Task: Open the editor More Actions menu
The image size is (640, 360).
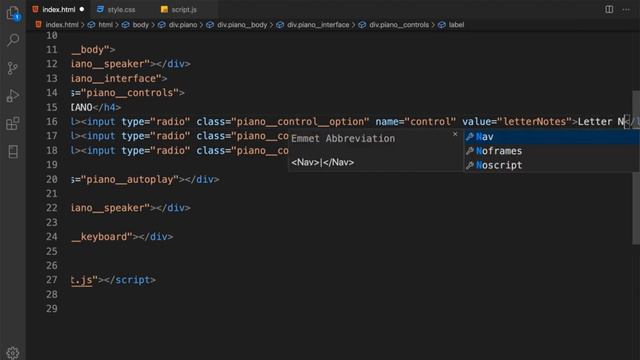Action: point(626,9)
